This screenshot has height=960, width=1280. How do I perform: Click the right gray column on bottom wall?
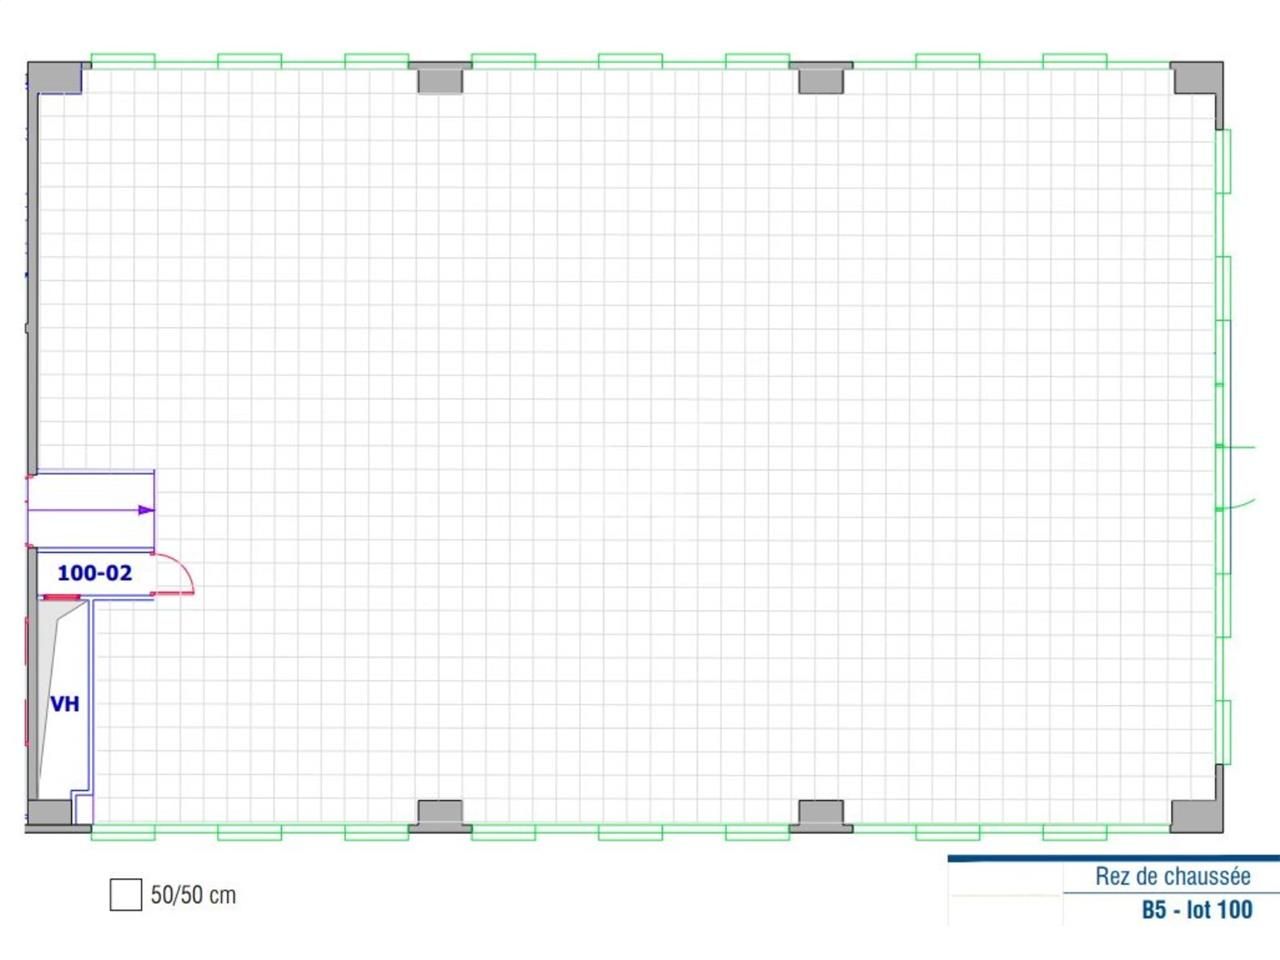pos(821,815)
